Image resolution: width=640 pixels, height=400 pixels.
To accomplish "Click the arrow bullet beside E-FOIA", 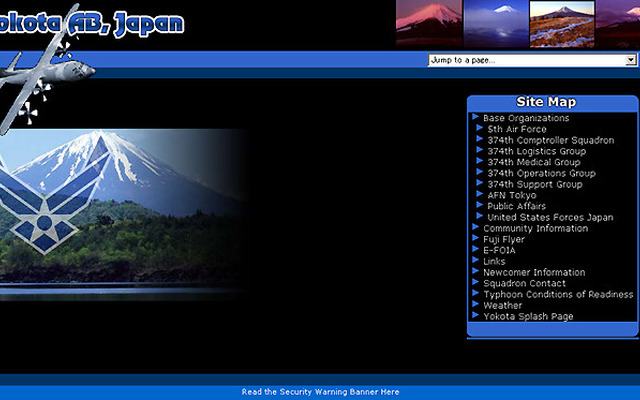I will tap(476, 249).
